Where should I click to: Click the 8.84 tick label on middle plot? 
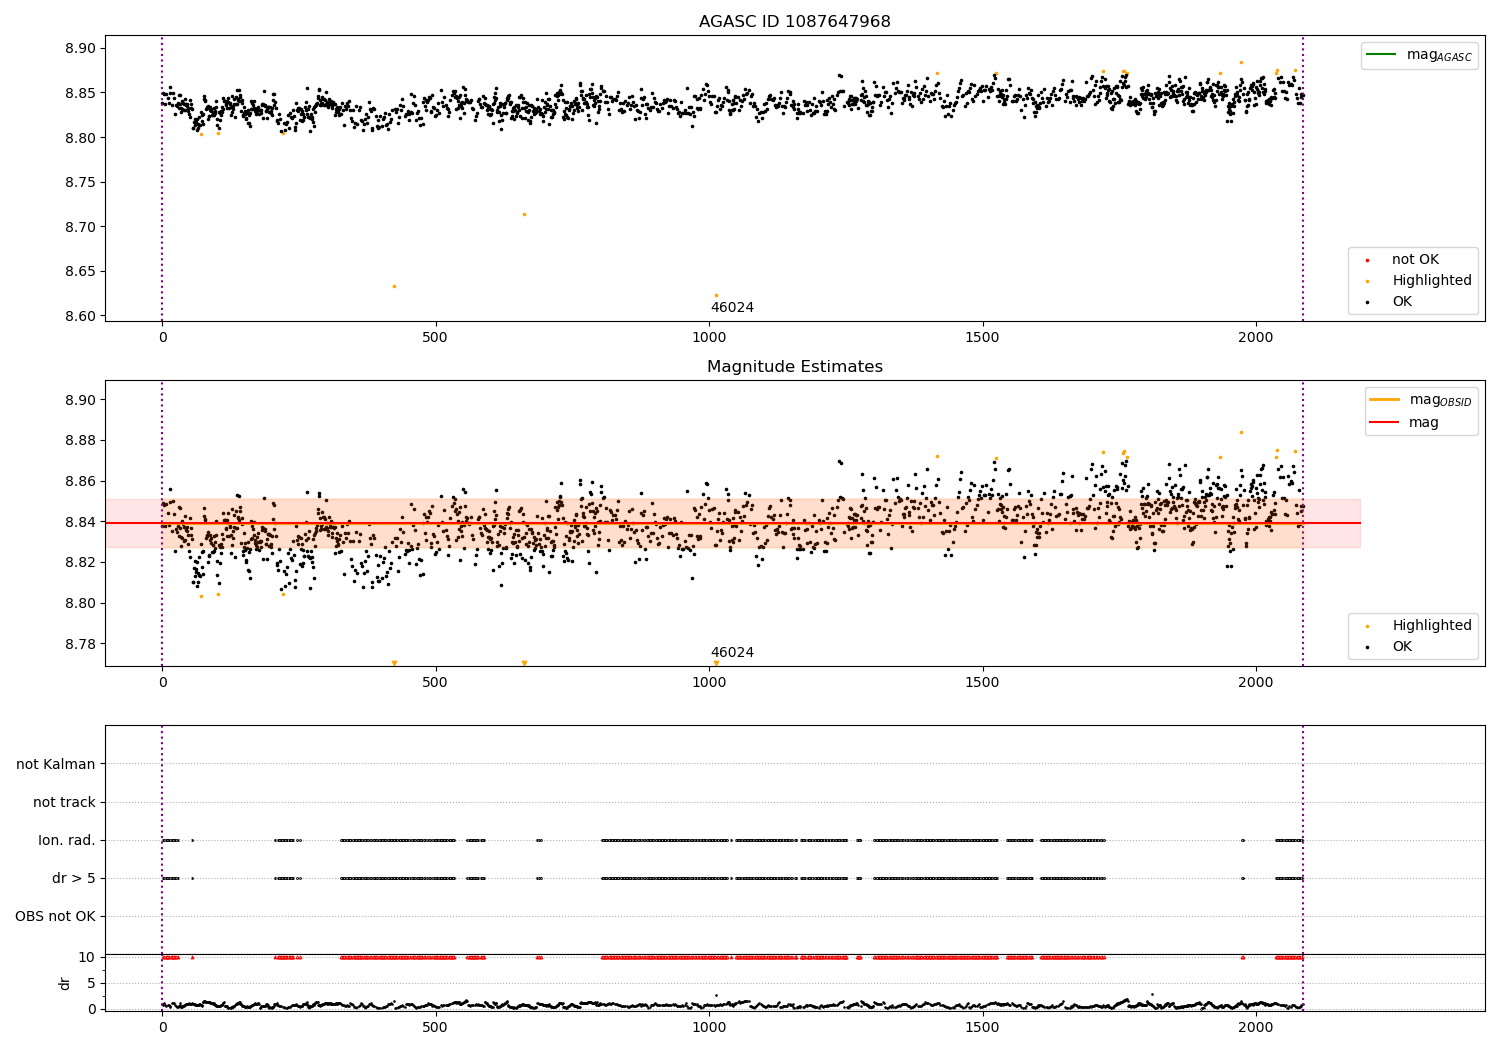pyautogui.click(x=80, y=522)
